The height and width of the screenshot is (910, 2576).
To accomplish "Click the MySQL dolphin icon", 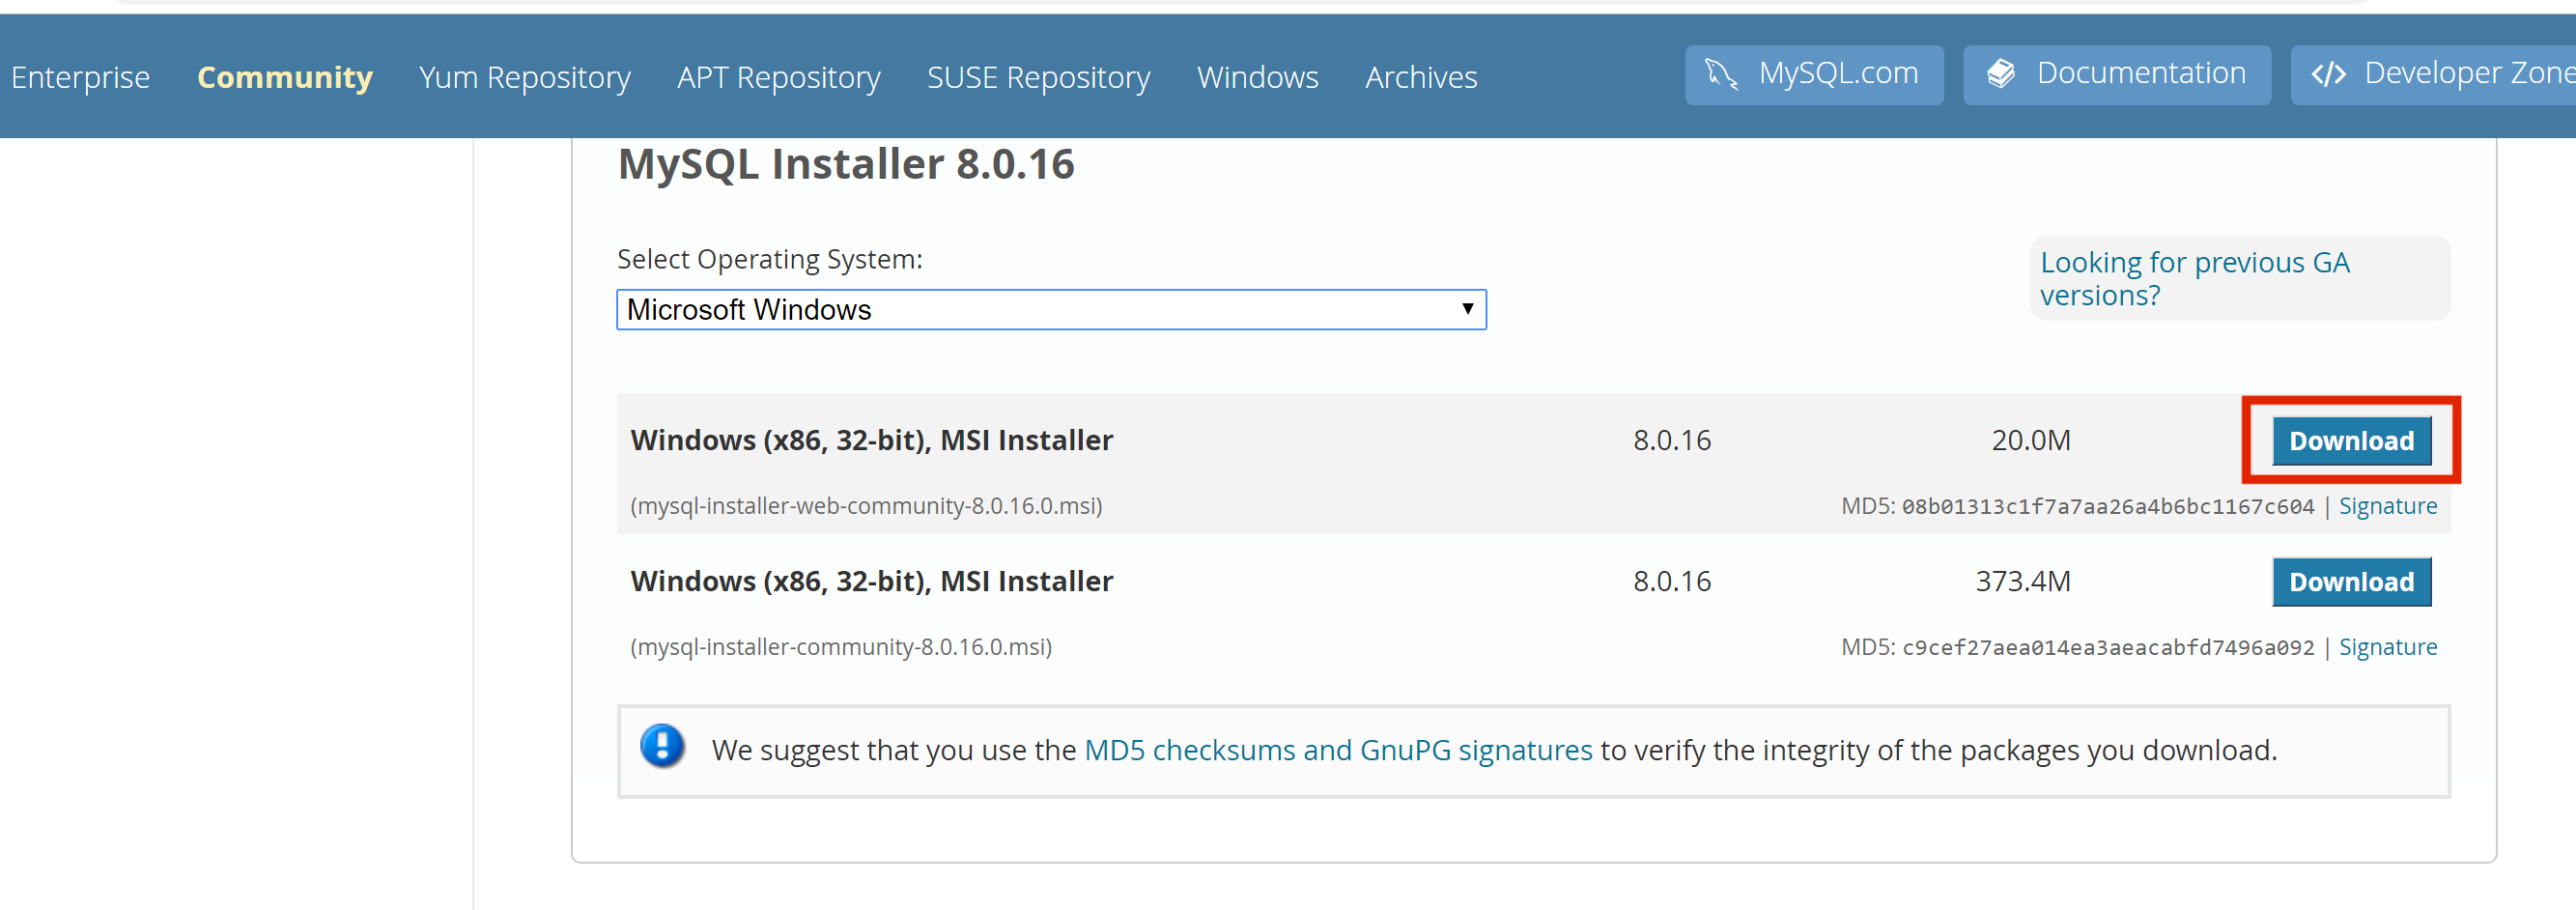I will [x=1721, y=74].
